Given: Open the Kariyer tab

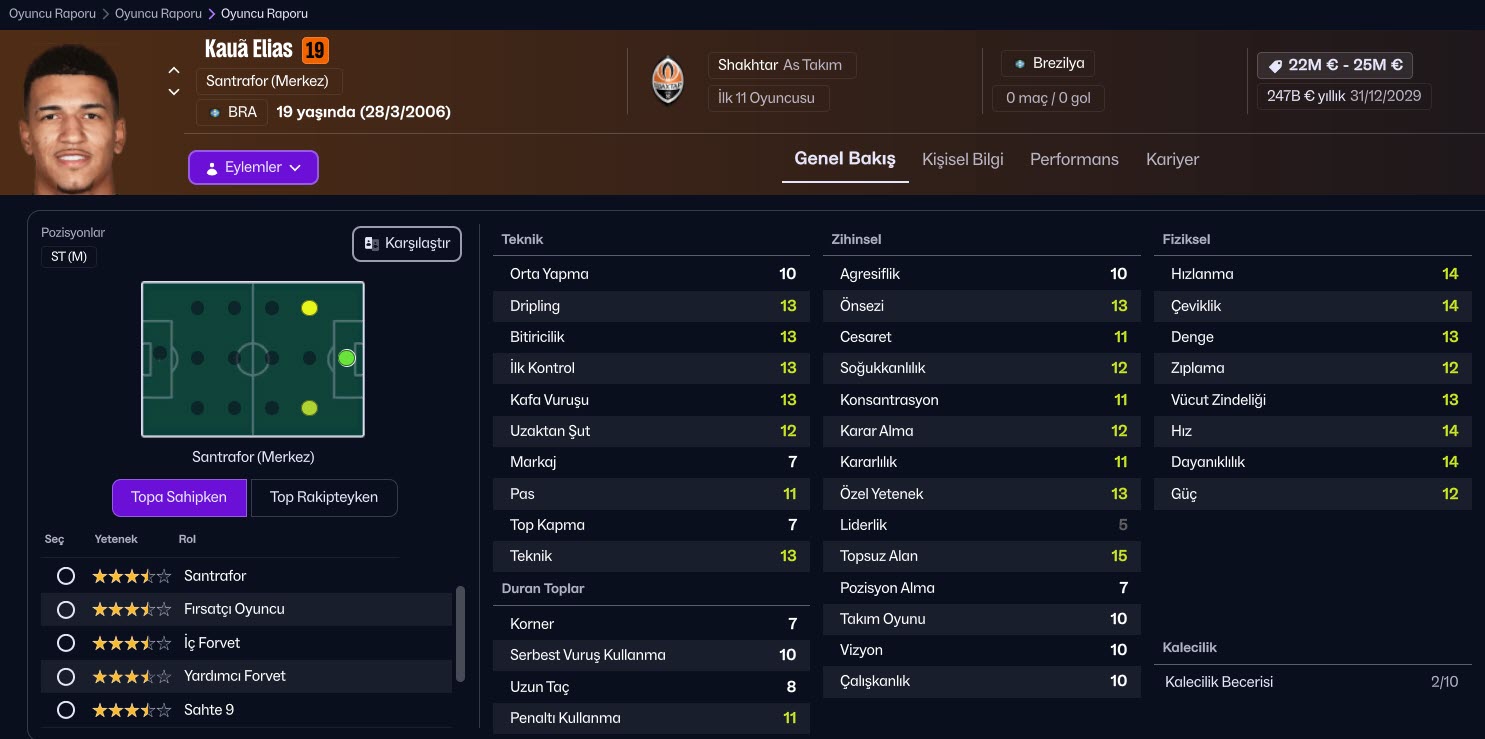Looking at the screenshot, I should 1172,159.
